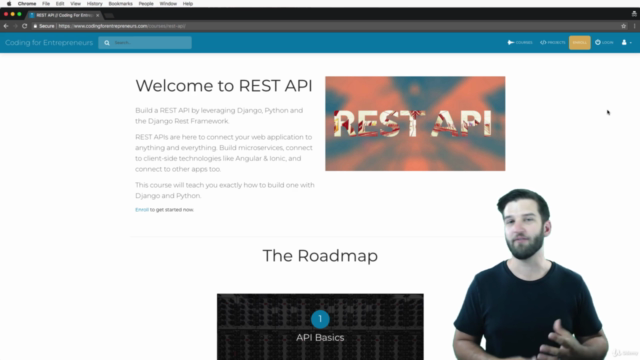Click The Roadmap heading
This screenshot has height=360, width=640.
[x=320, y=256]
